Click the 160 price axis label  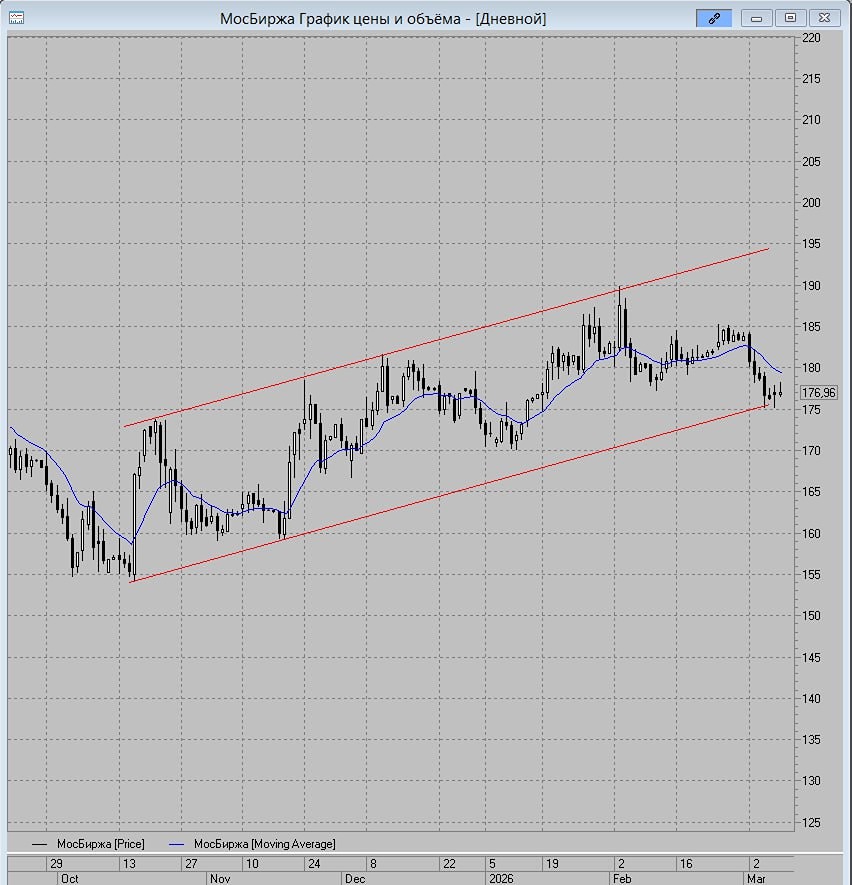coord(811,533)
